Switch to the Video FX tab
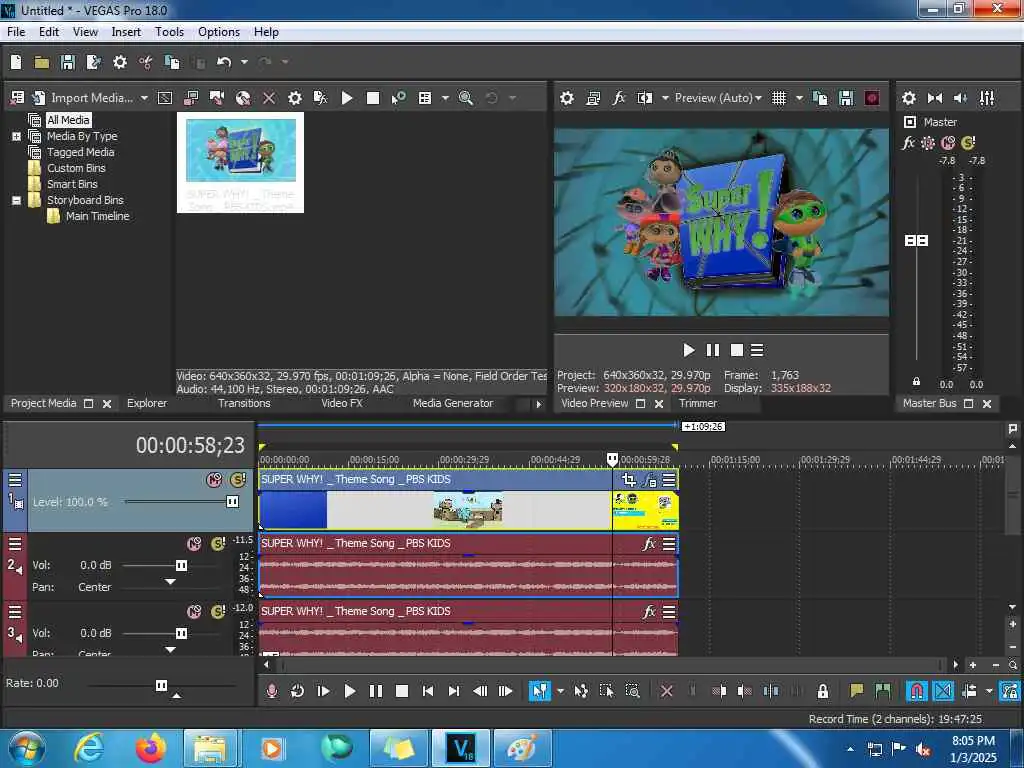Screen dimensions: 1024x768 (342, 404)
